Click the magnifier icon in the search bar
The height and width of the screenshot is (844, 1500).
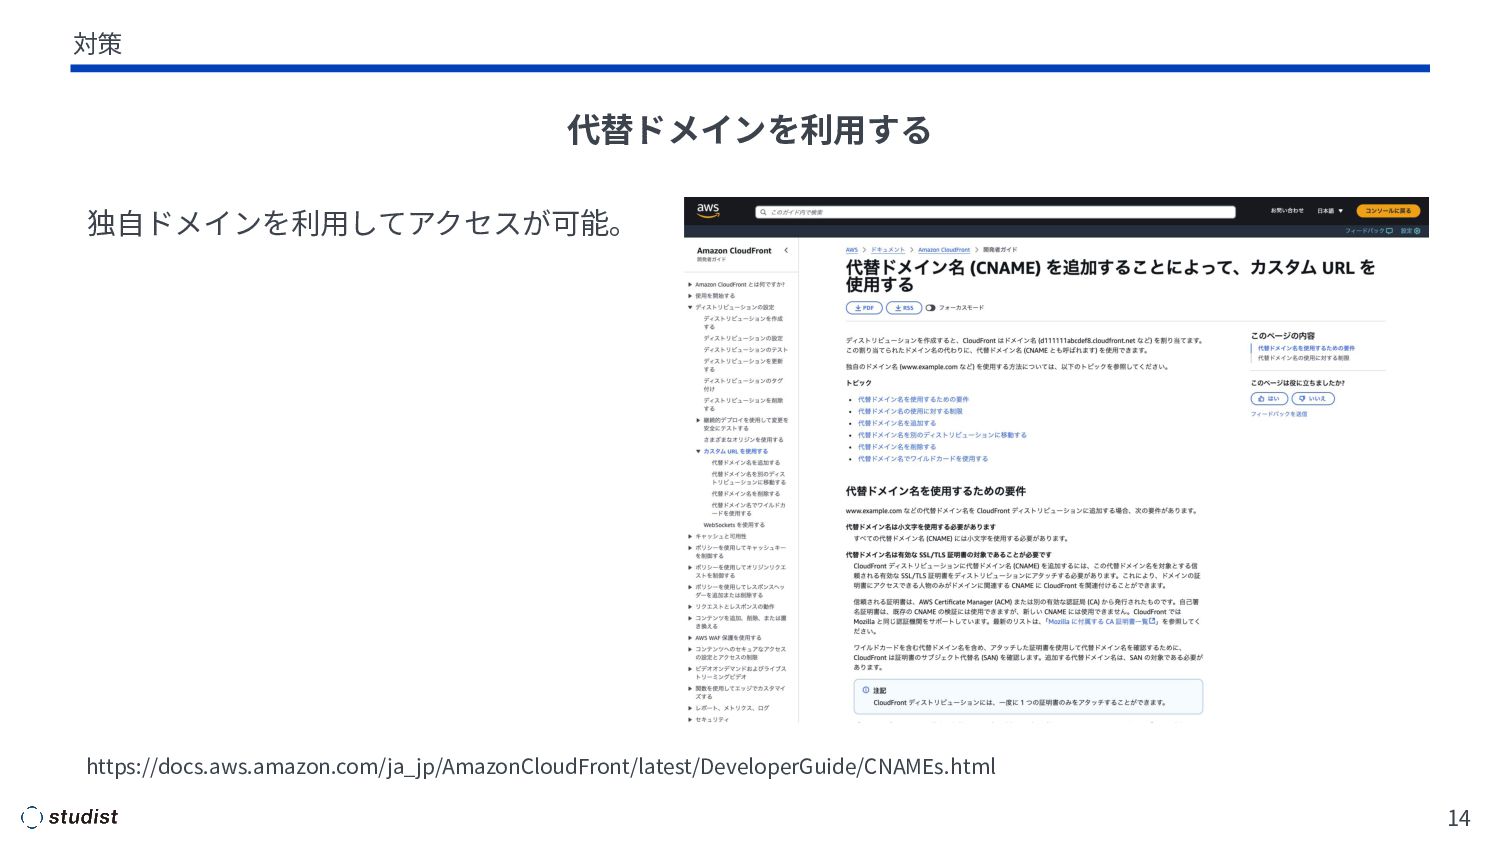[x=763, y=212]
